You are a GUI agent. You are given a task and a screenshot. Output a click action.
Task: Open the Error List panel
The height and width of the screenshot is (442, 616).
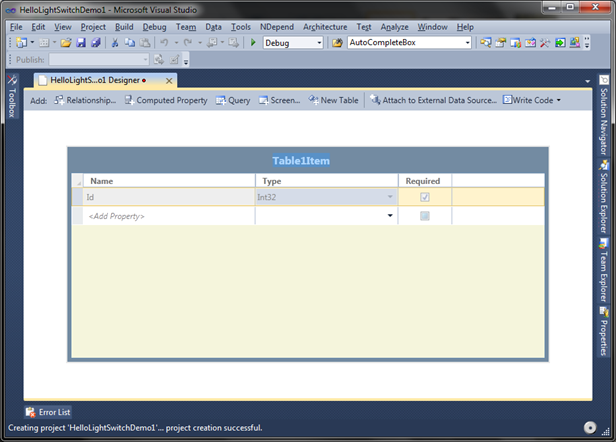pyautogui.click(x=48, y=412)
